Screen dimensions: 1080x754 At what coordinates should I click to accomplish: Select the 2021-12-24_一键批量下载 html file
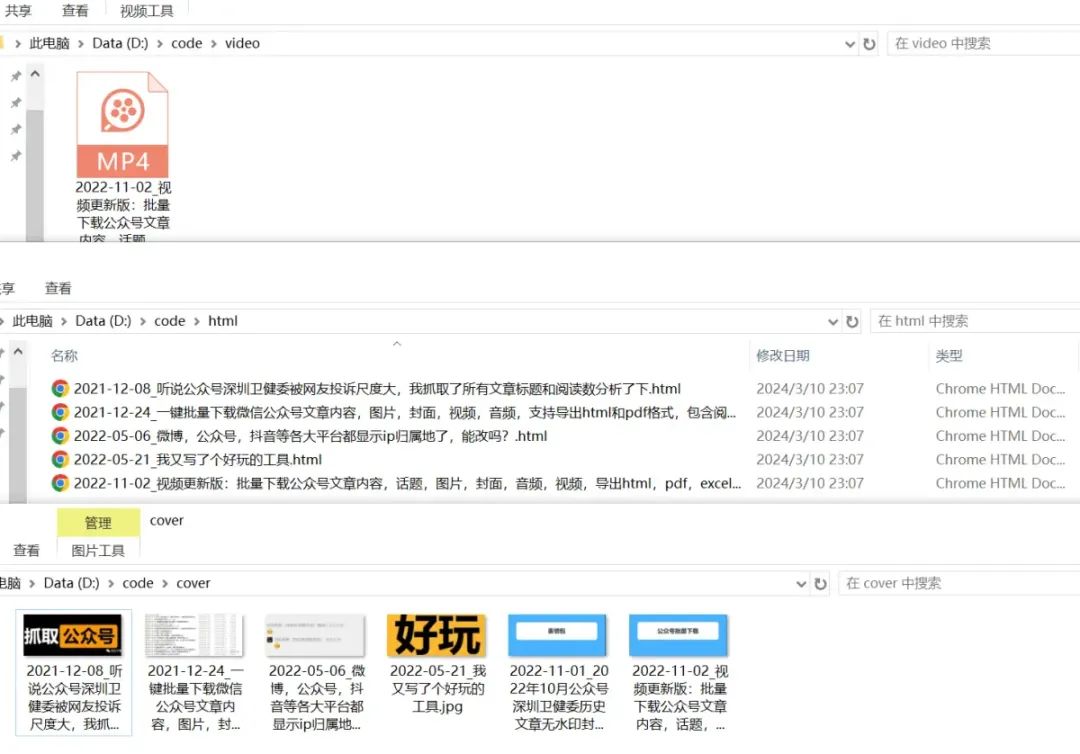(405, 412)
